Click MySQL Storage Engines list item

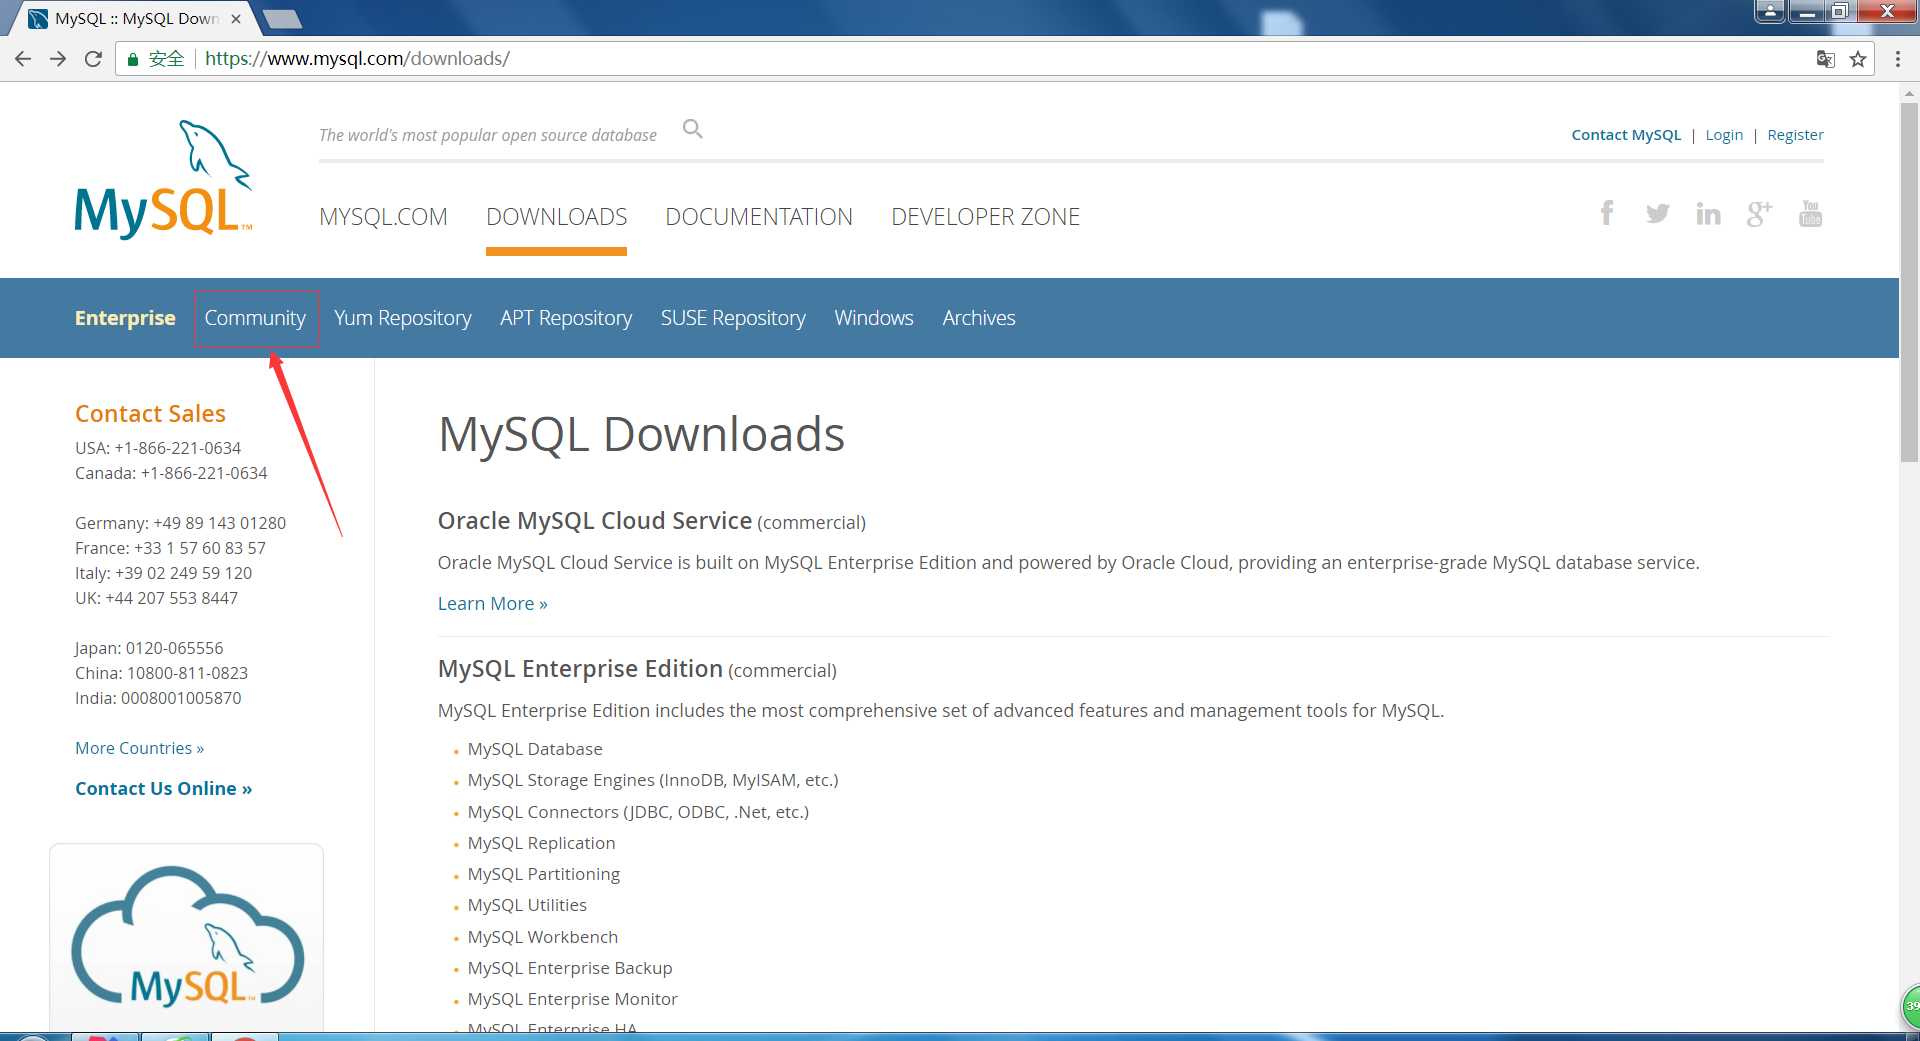(653, 780)
